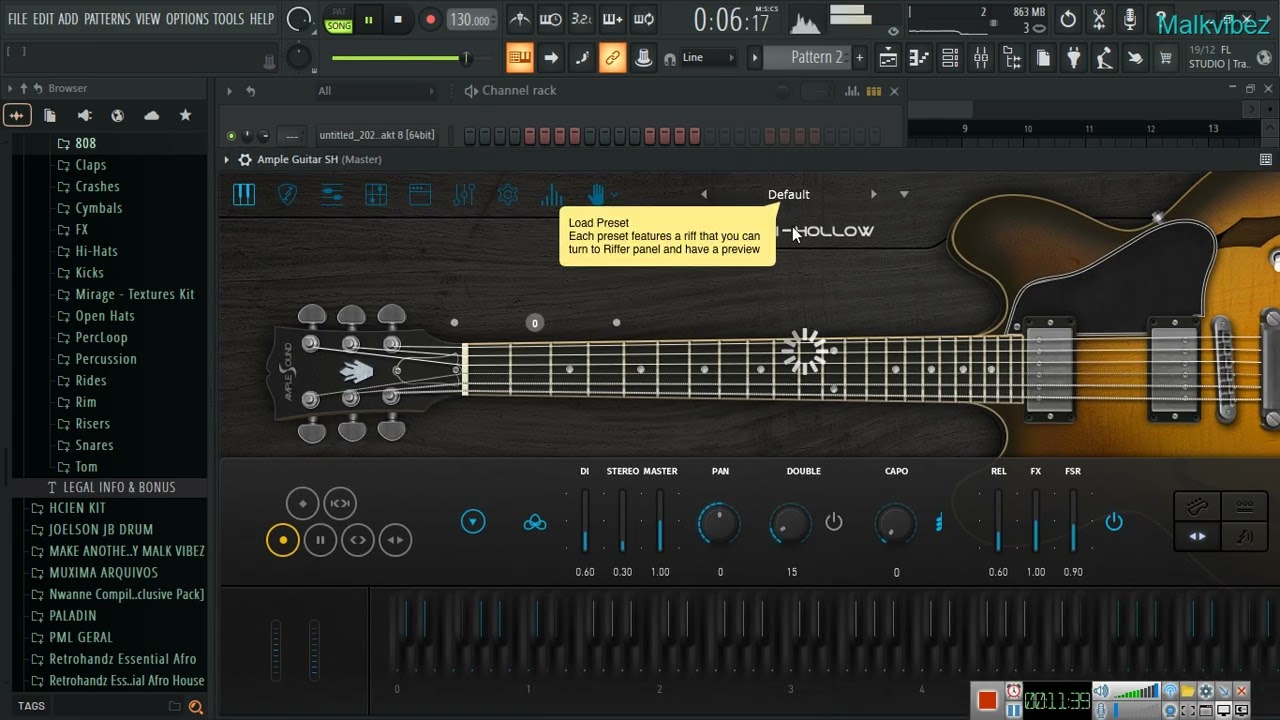Stop playback with the stop button

tap(398, 19)
